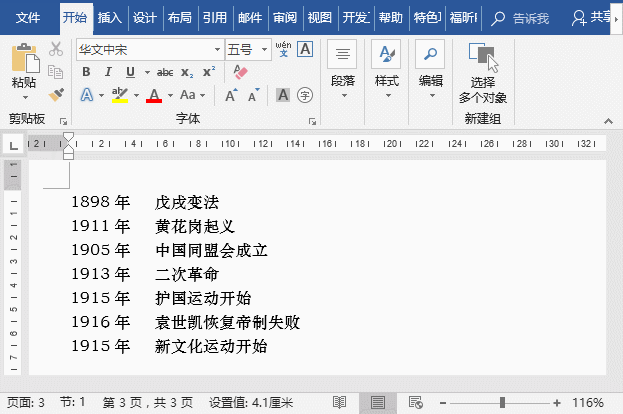623x414 pixels.
Task: Switch to the 视图 ribbon tab
Action: [319, 17]
